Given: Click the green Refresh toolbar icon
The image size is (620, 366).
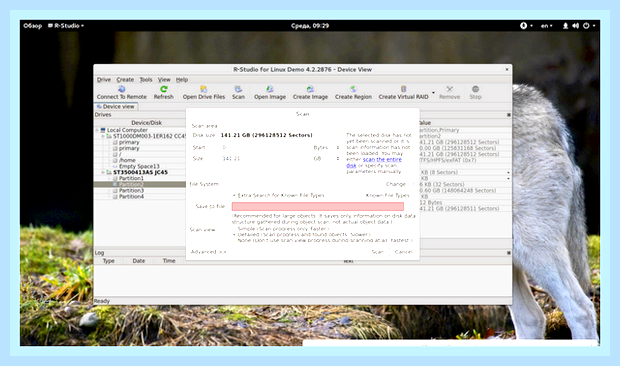Looking at the screenshot, I should 164,89.
